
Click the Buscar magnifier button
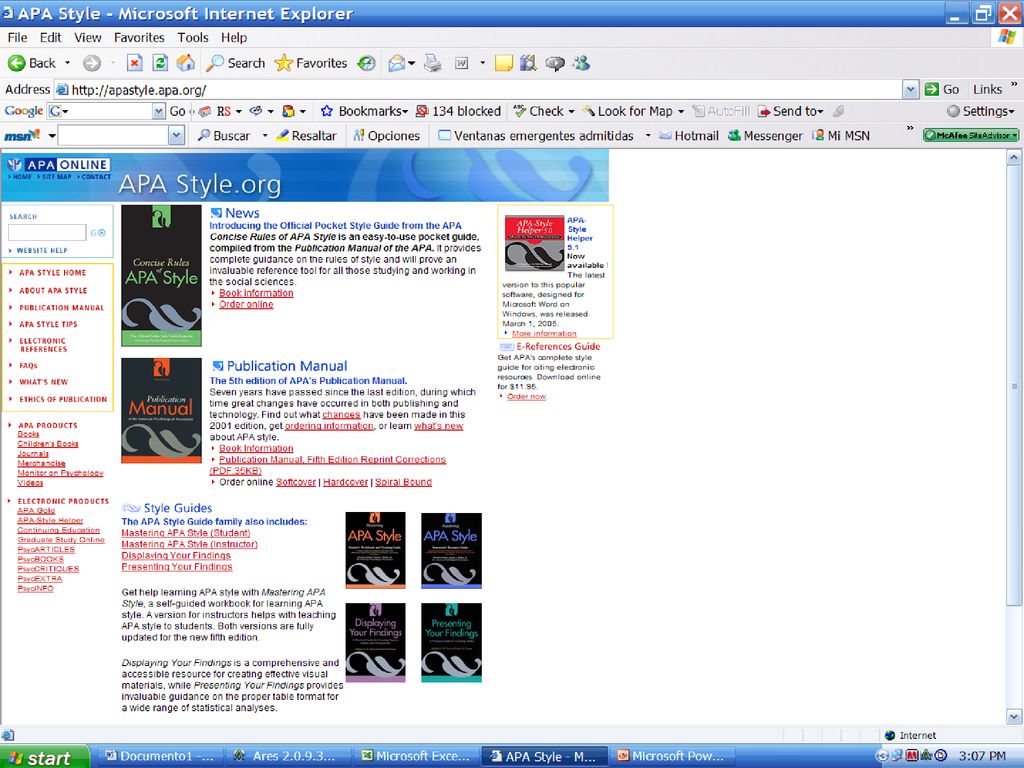[223, 135]
